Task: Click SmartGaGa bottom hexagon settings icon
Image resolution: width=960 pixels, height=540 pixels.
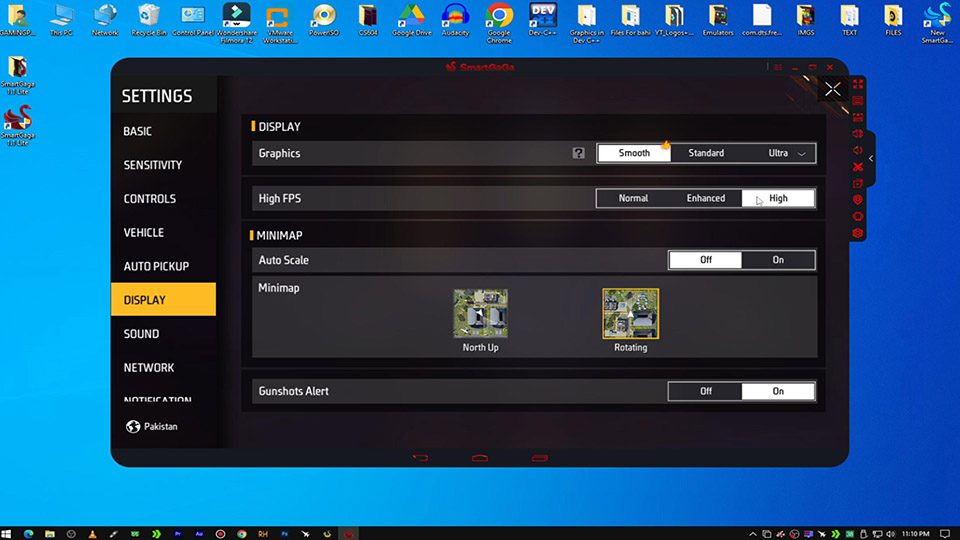Action: [858, 233]
